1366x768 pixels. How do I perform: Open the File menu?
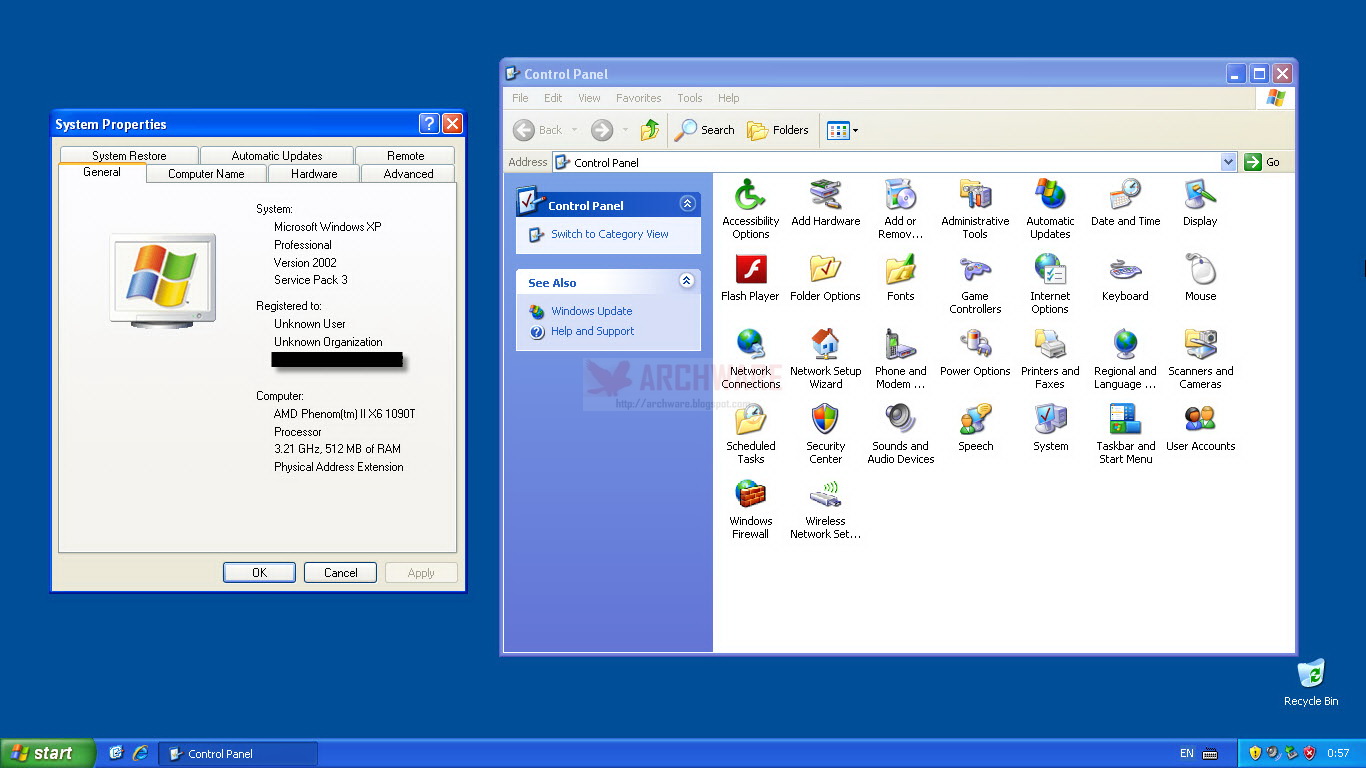520,98
